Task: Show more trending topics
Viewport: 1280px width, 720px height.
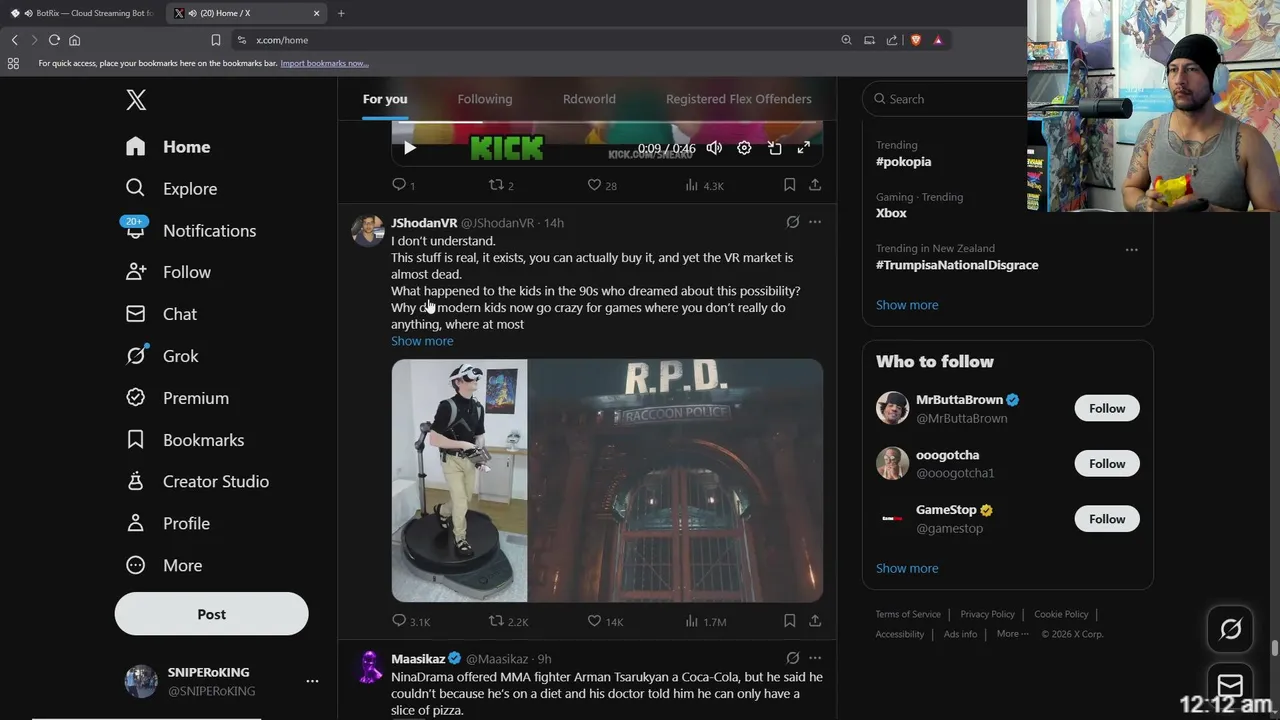Action: pos(907,305)
